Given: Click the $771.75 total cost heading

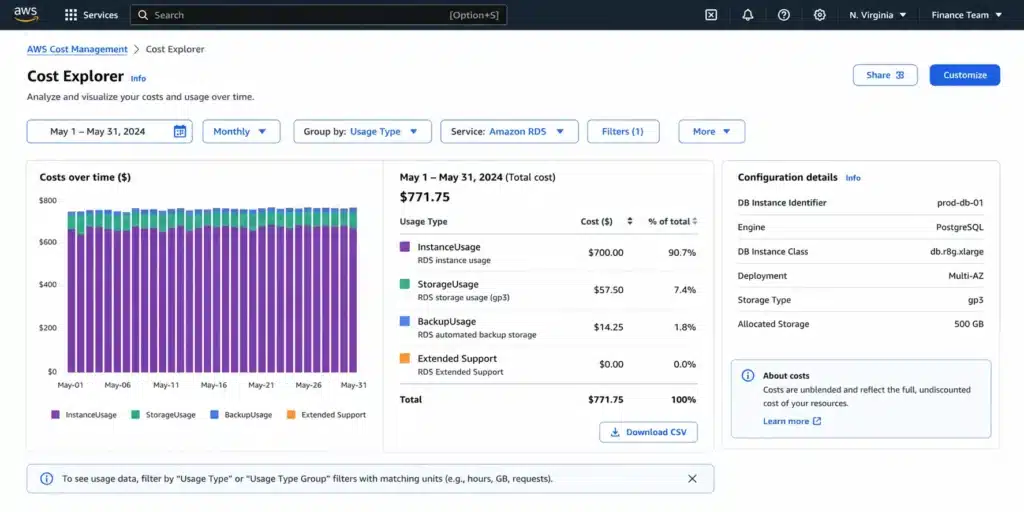Looking at the screenshot, I should click(424, 197).
